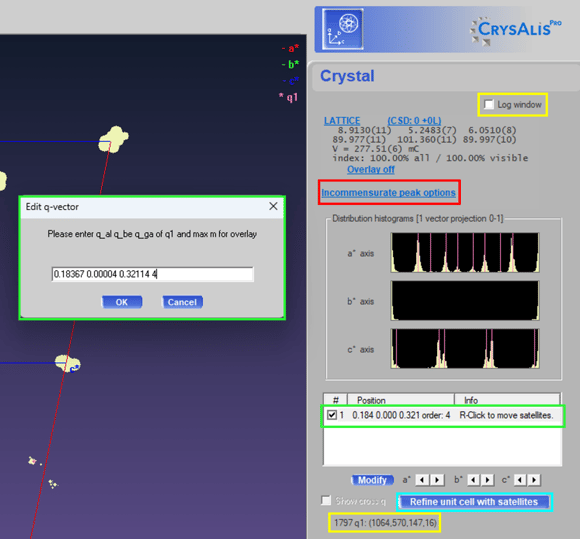This screenshot has width=580, height=539.
Task: Close the Edit q-vector dialog
Action: (x=273, y=206)
